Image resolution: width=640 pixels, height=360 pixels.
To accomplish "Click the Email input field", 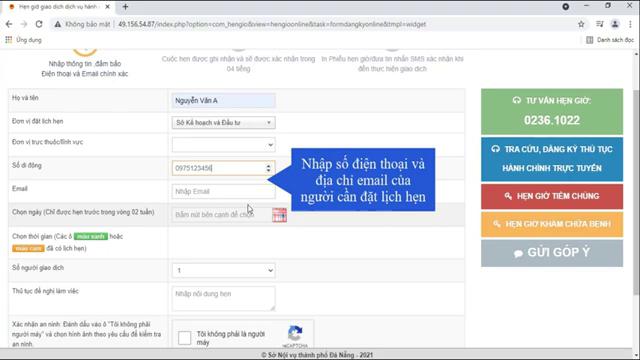I will (223, 191).
